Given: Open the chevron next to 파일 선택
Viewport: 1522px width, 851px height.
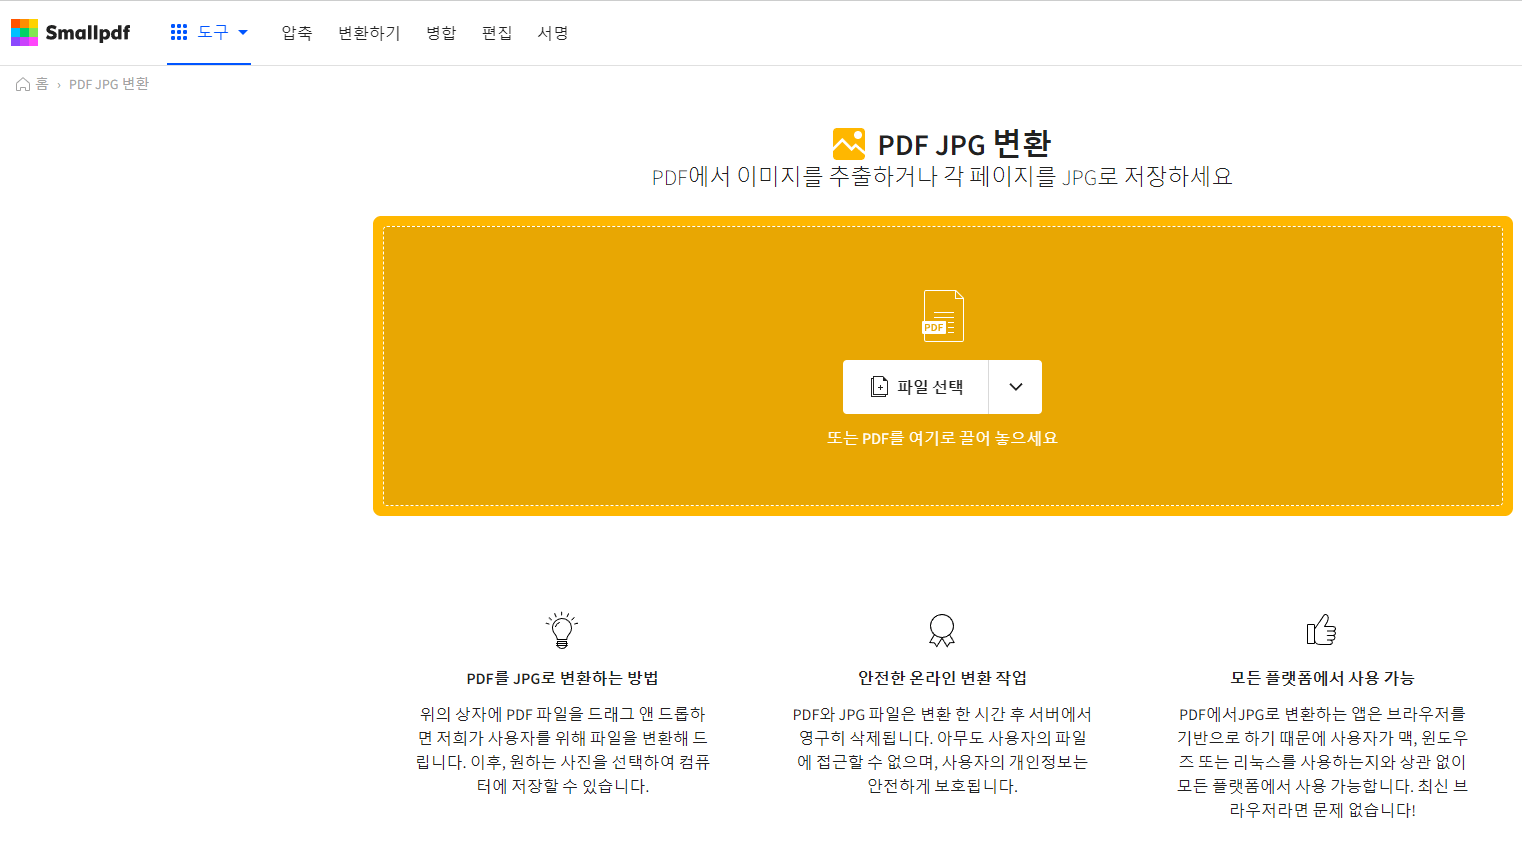Looking at the screenshot, I should [x=1015, y=387].
